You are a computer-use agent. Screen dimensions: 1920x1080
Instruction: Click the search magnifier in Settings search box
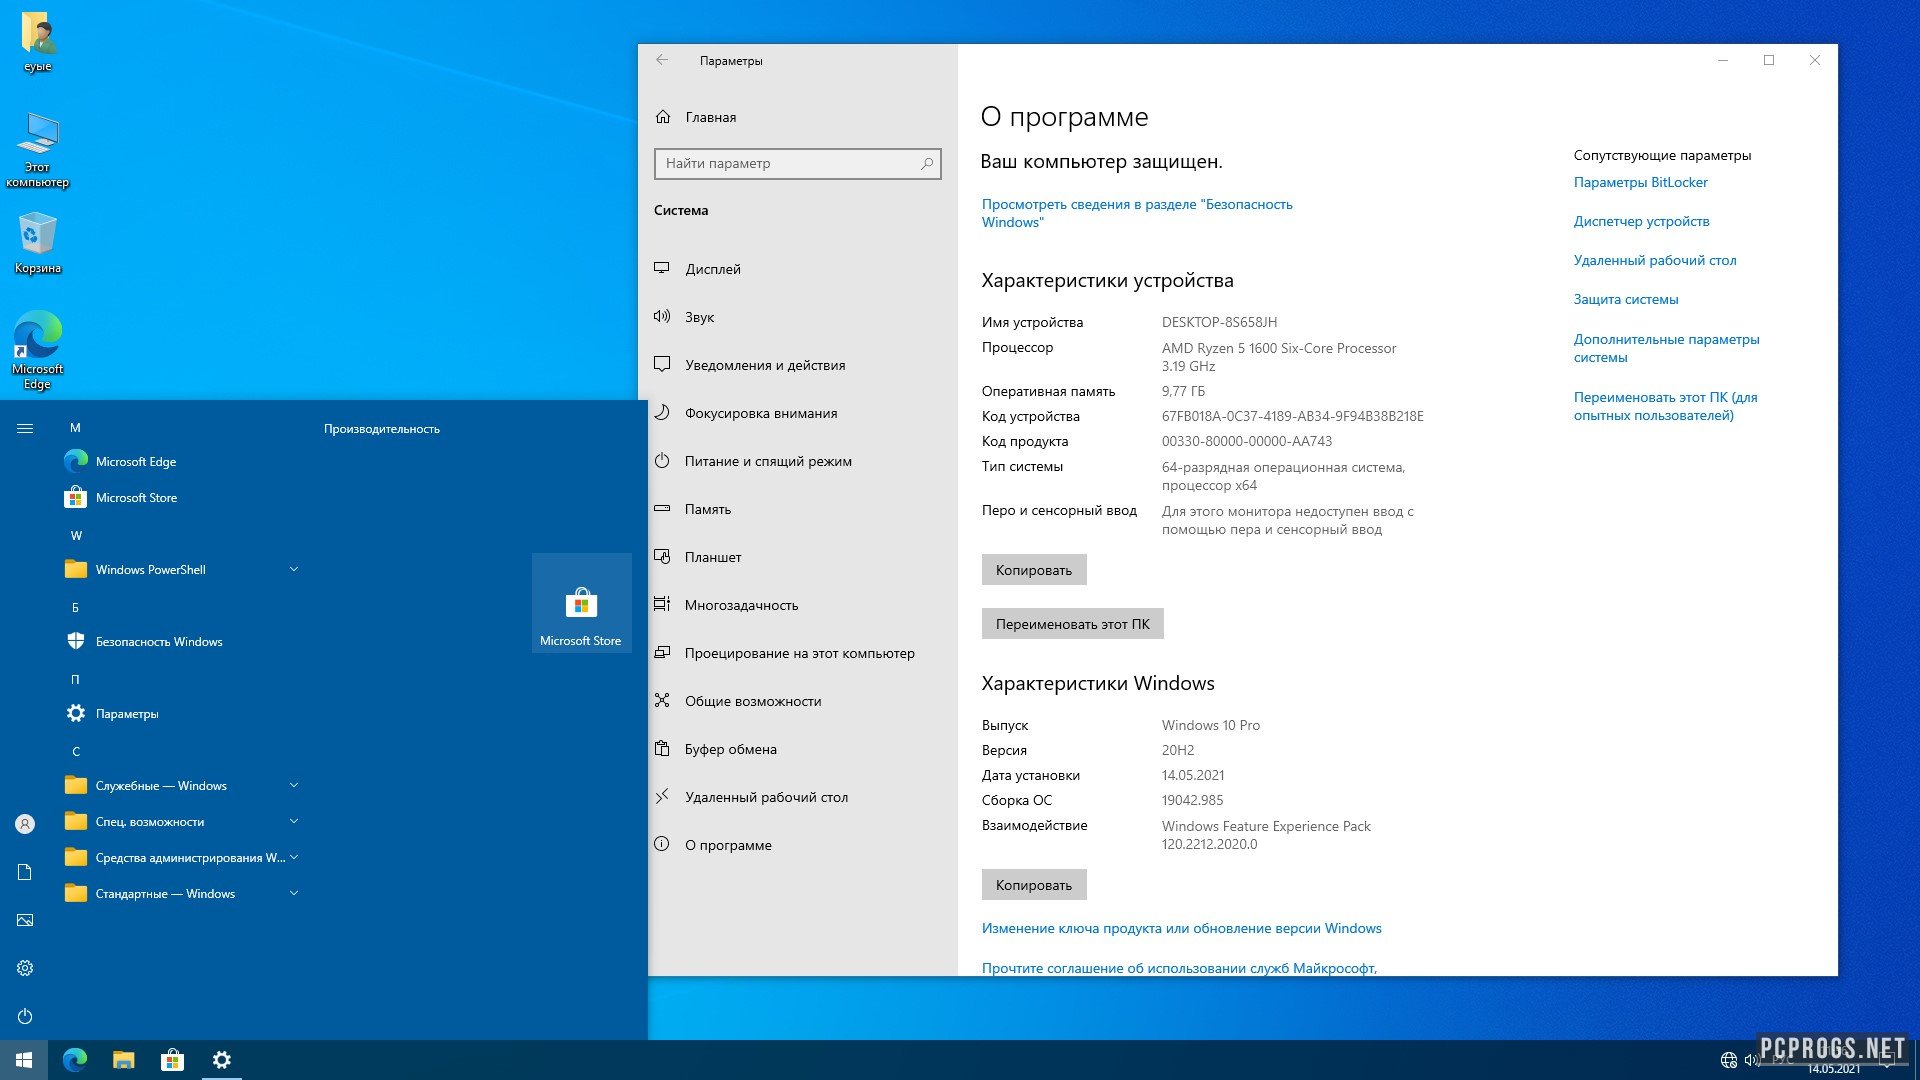tap(927, 163)
